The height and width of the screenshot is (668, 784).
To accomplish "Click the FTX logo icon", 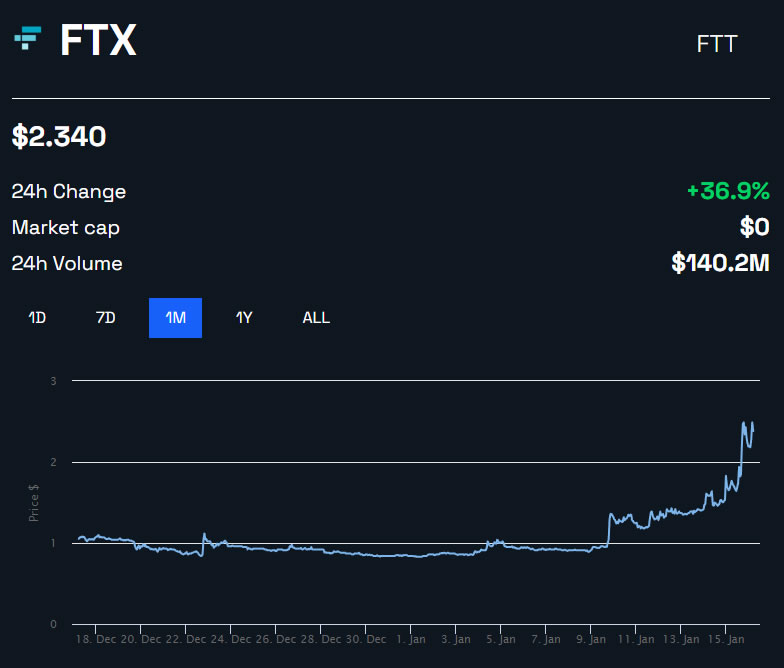I will click(27, 39).
